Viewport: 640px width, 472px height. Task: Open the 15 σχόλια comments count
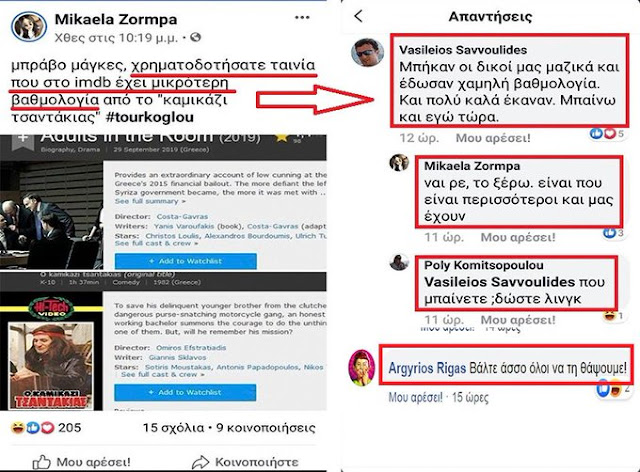point(173,428)
